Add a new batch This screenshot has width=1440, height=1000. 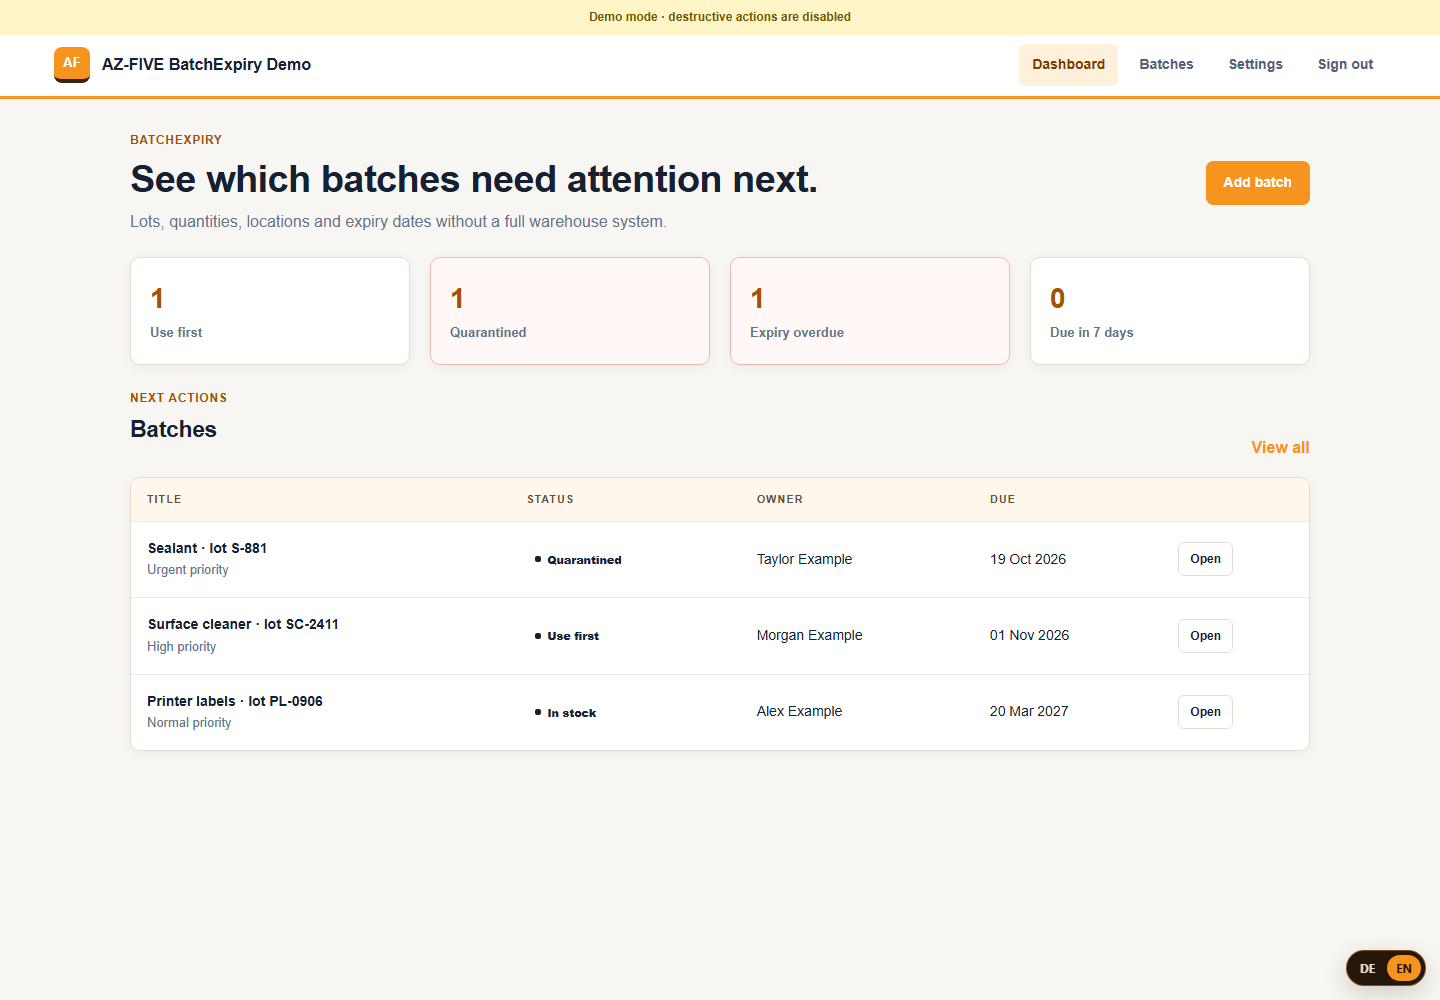coord(1257,183)
